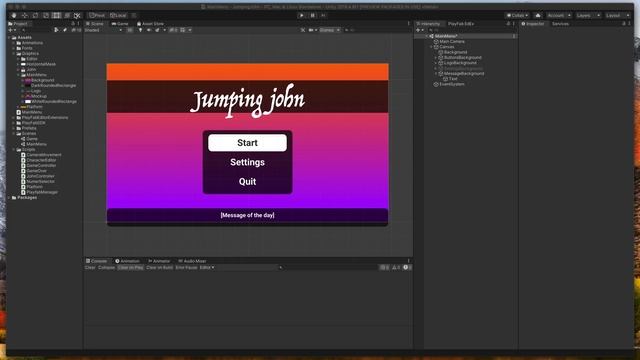Viewport: 640px width, 360px height.
Task: Toggle 2D view mode in Scene toolbar
Action: click(x=130, y=30)
